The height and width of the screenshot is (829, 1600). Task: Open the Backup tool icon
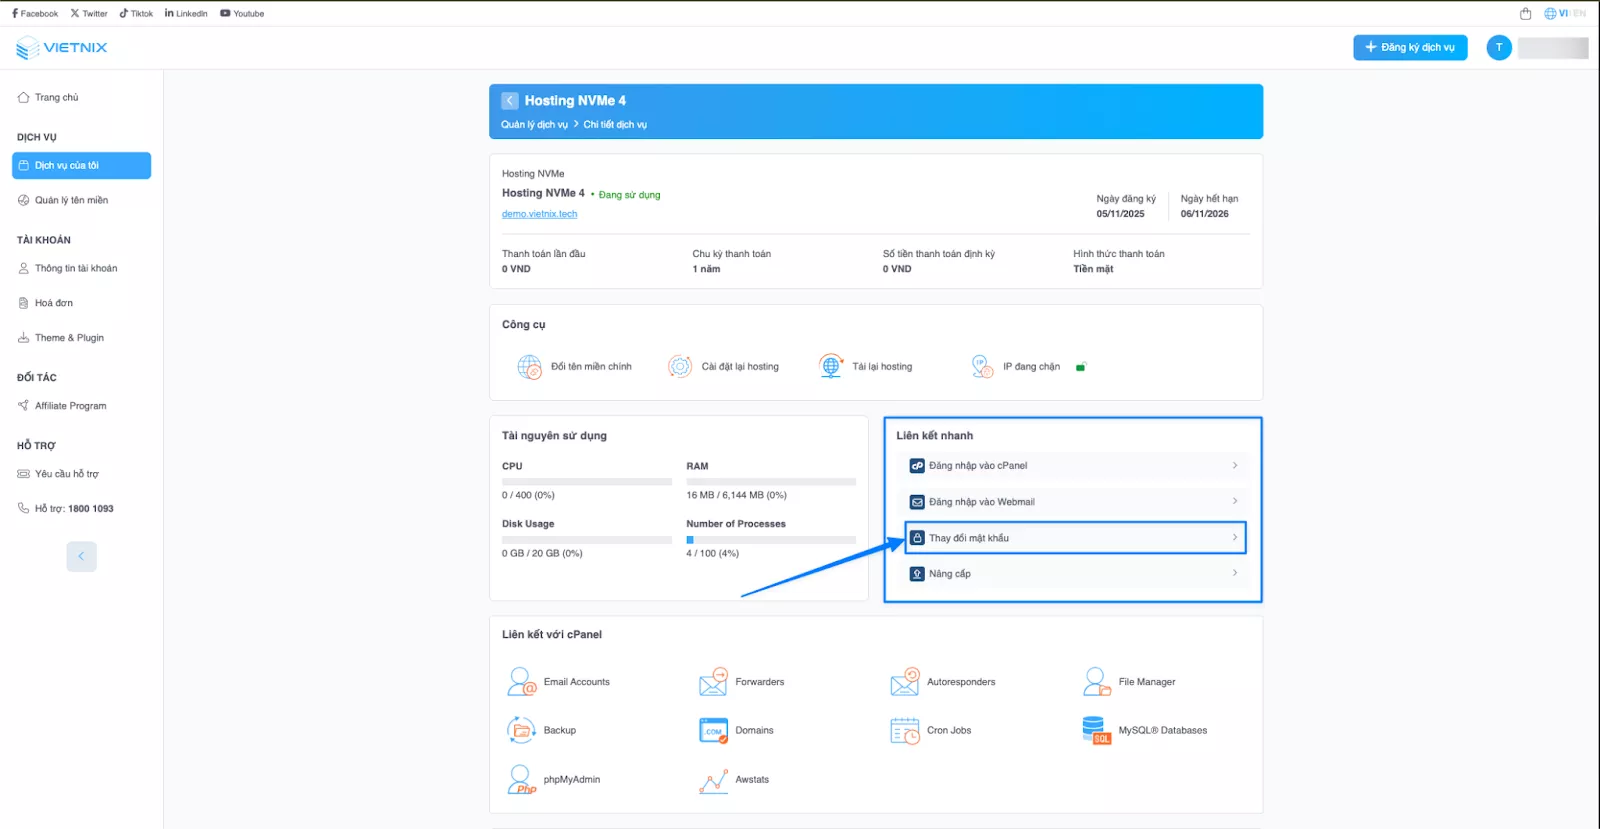click(521, 731)
